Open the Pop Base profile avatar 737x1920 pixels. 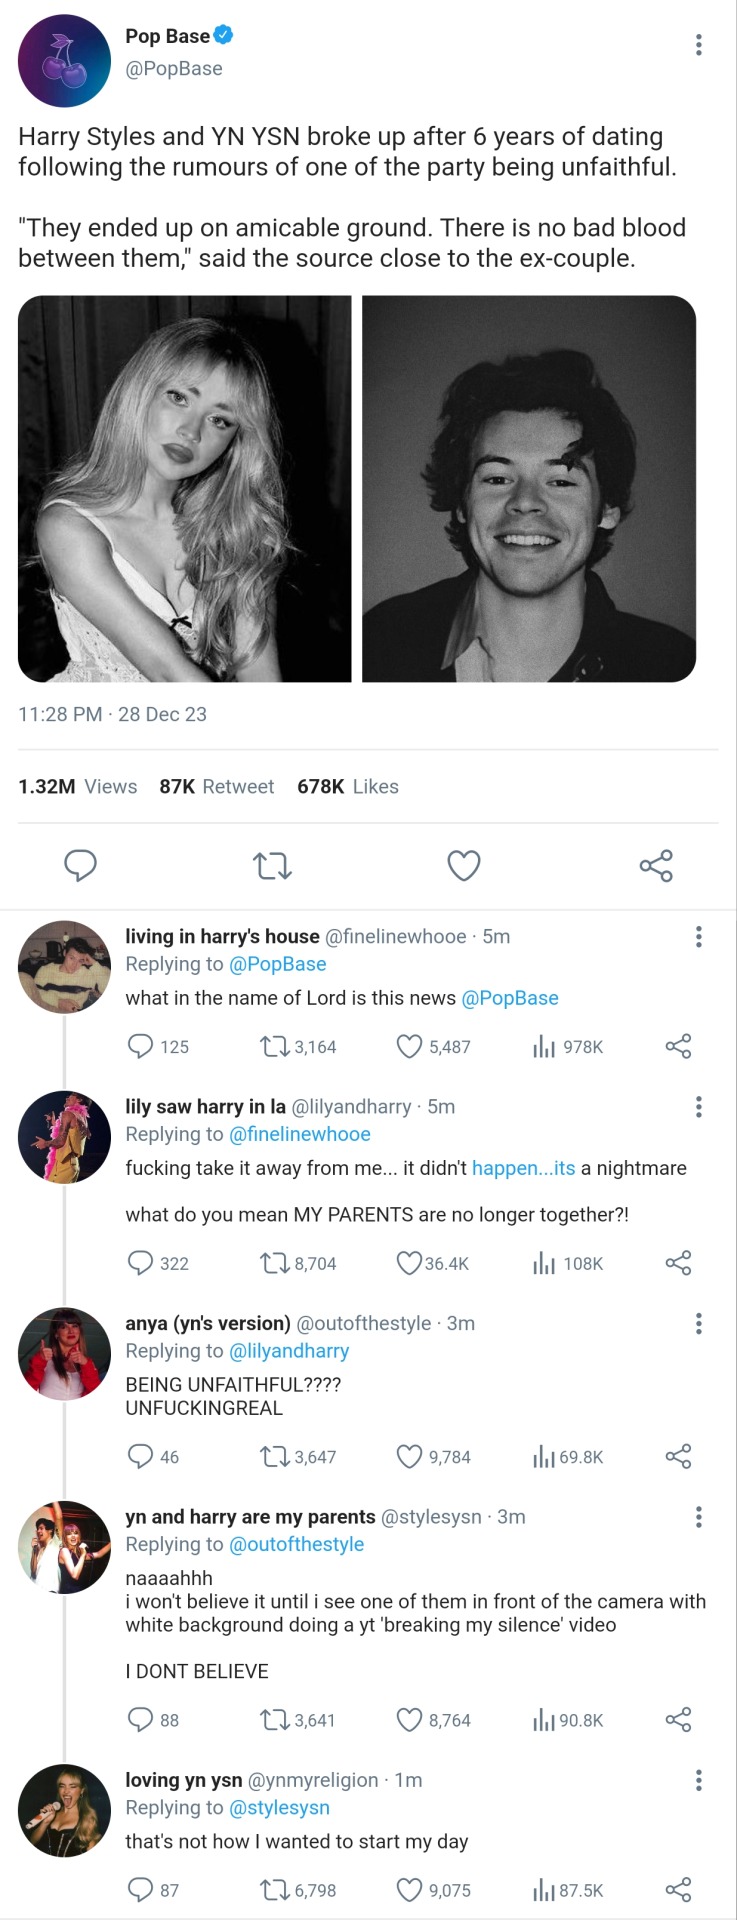coord(64,61)
